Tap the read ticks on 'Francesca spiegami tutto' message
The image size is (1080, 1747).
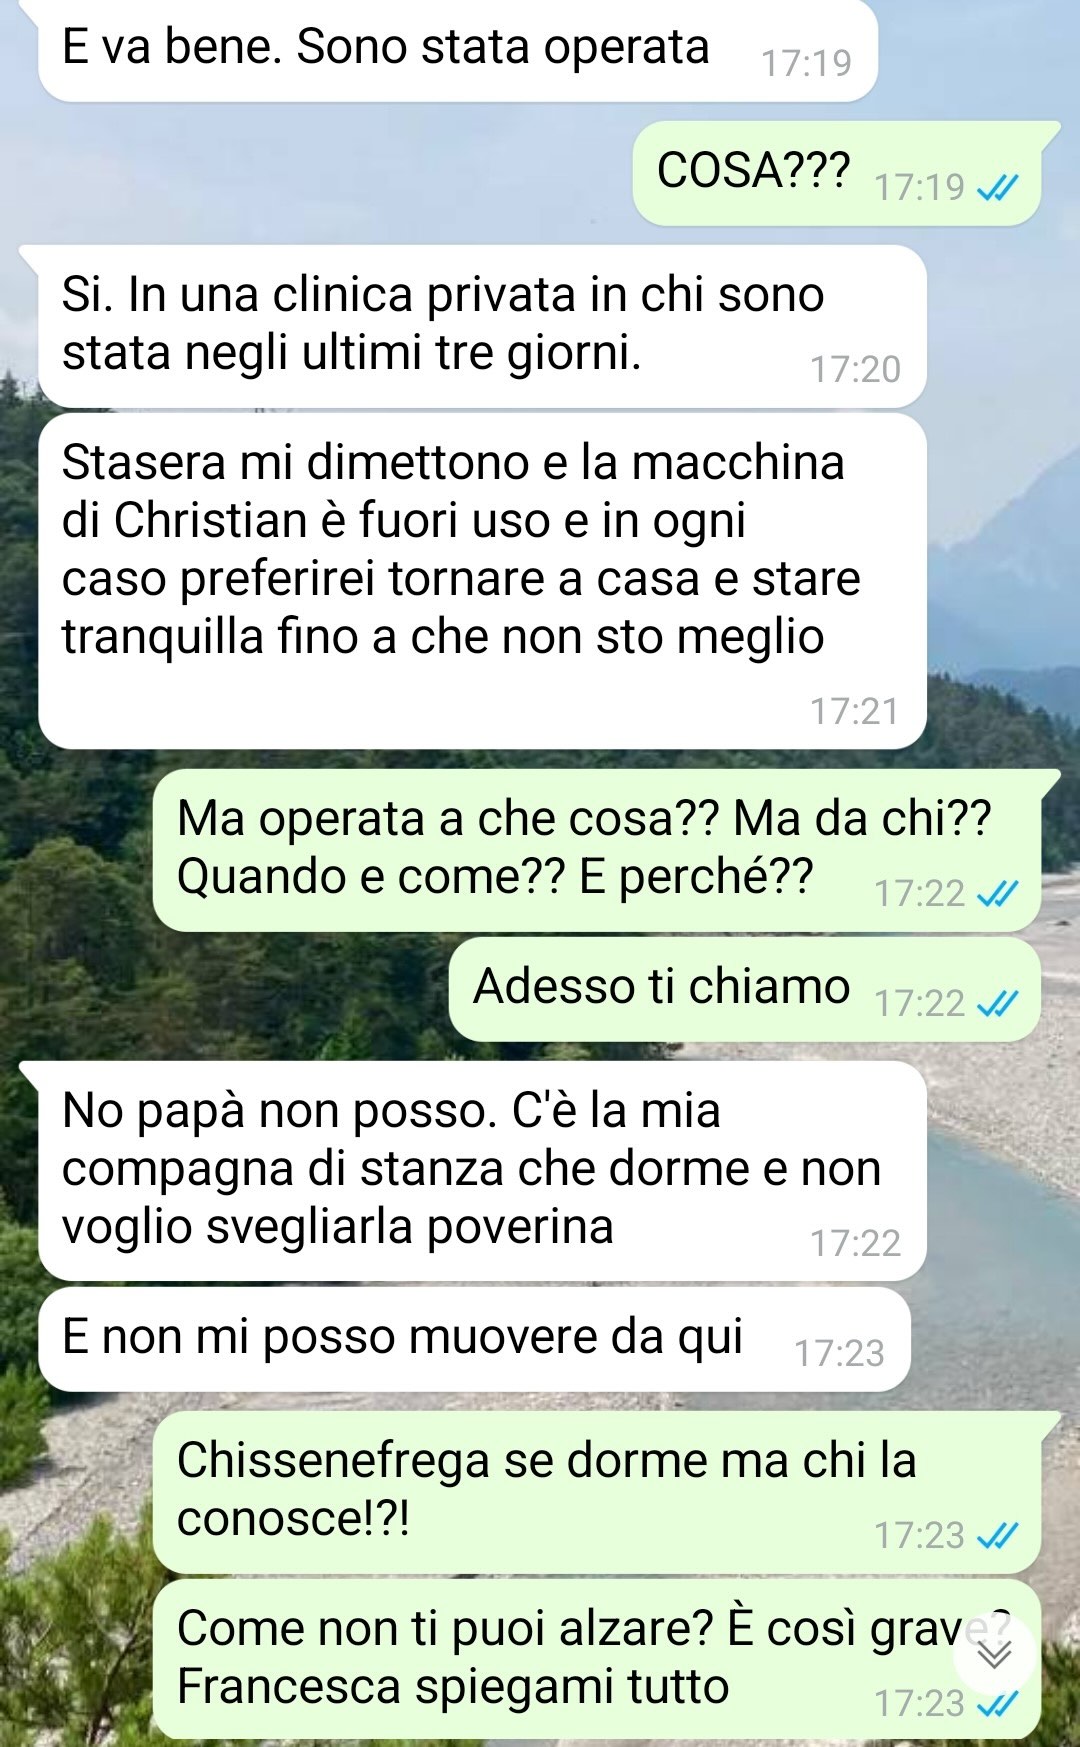[x=997, y=1703]
